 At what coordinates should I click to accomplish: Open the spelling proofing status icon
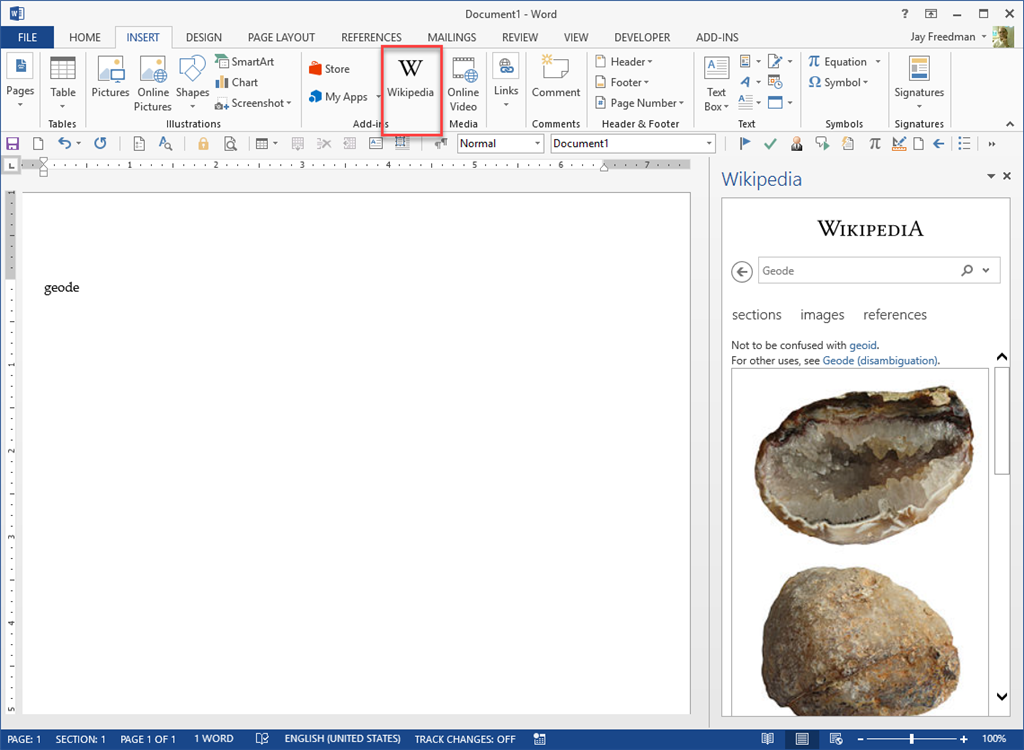[262, 739]
